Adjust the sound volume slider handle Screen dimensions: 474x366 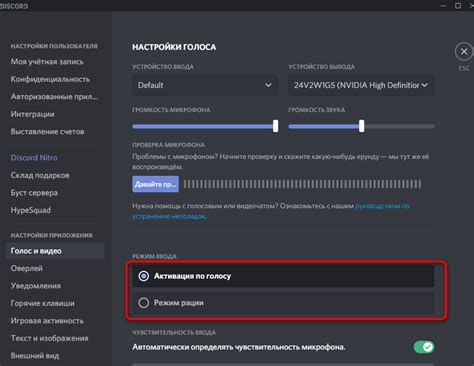(x=362, y=126)
